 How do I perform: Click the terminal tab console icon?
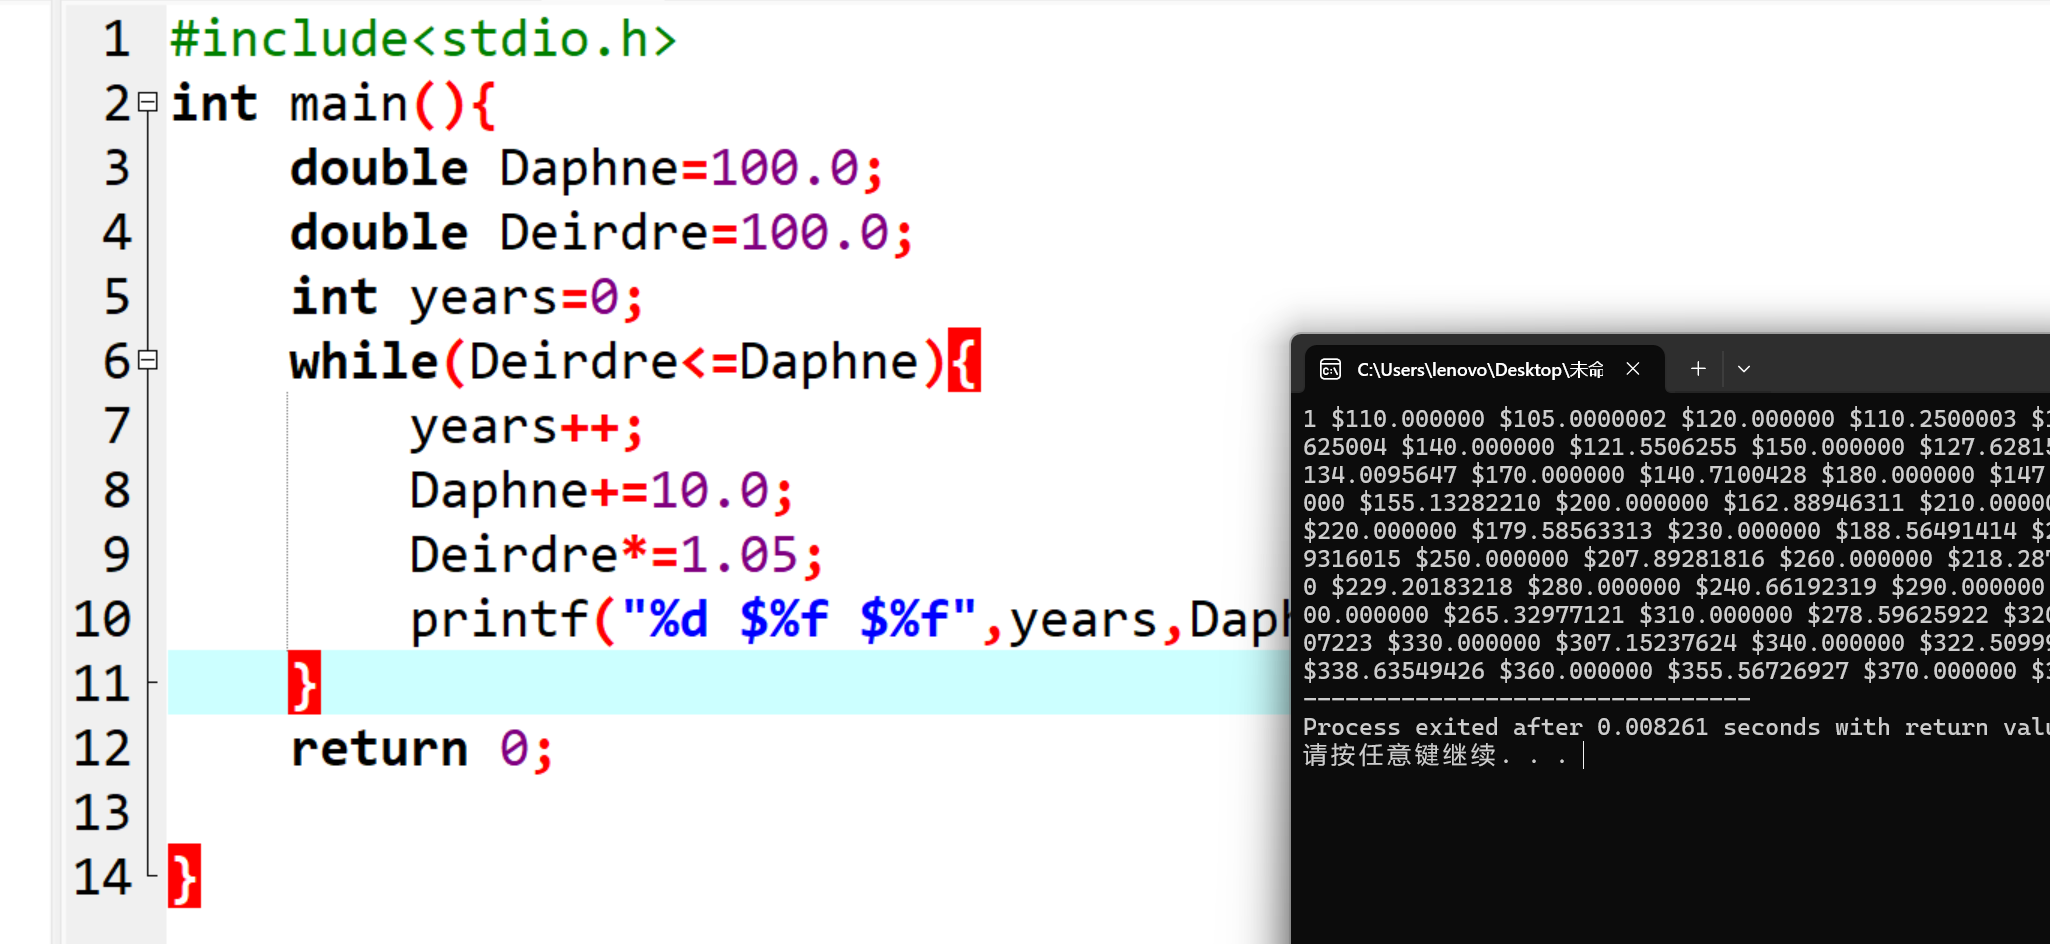click(x=1330, y=369)
